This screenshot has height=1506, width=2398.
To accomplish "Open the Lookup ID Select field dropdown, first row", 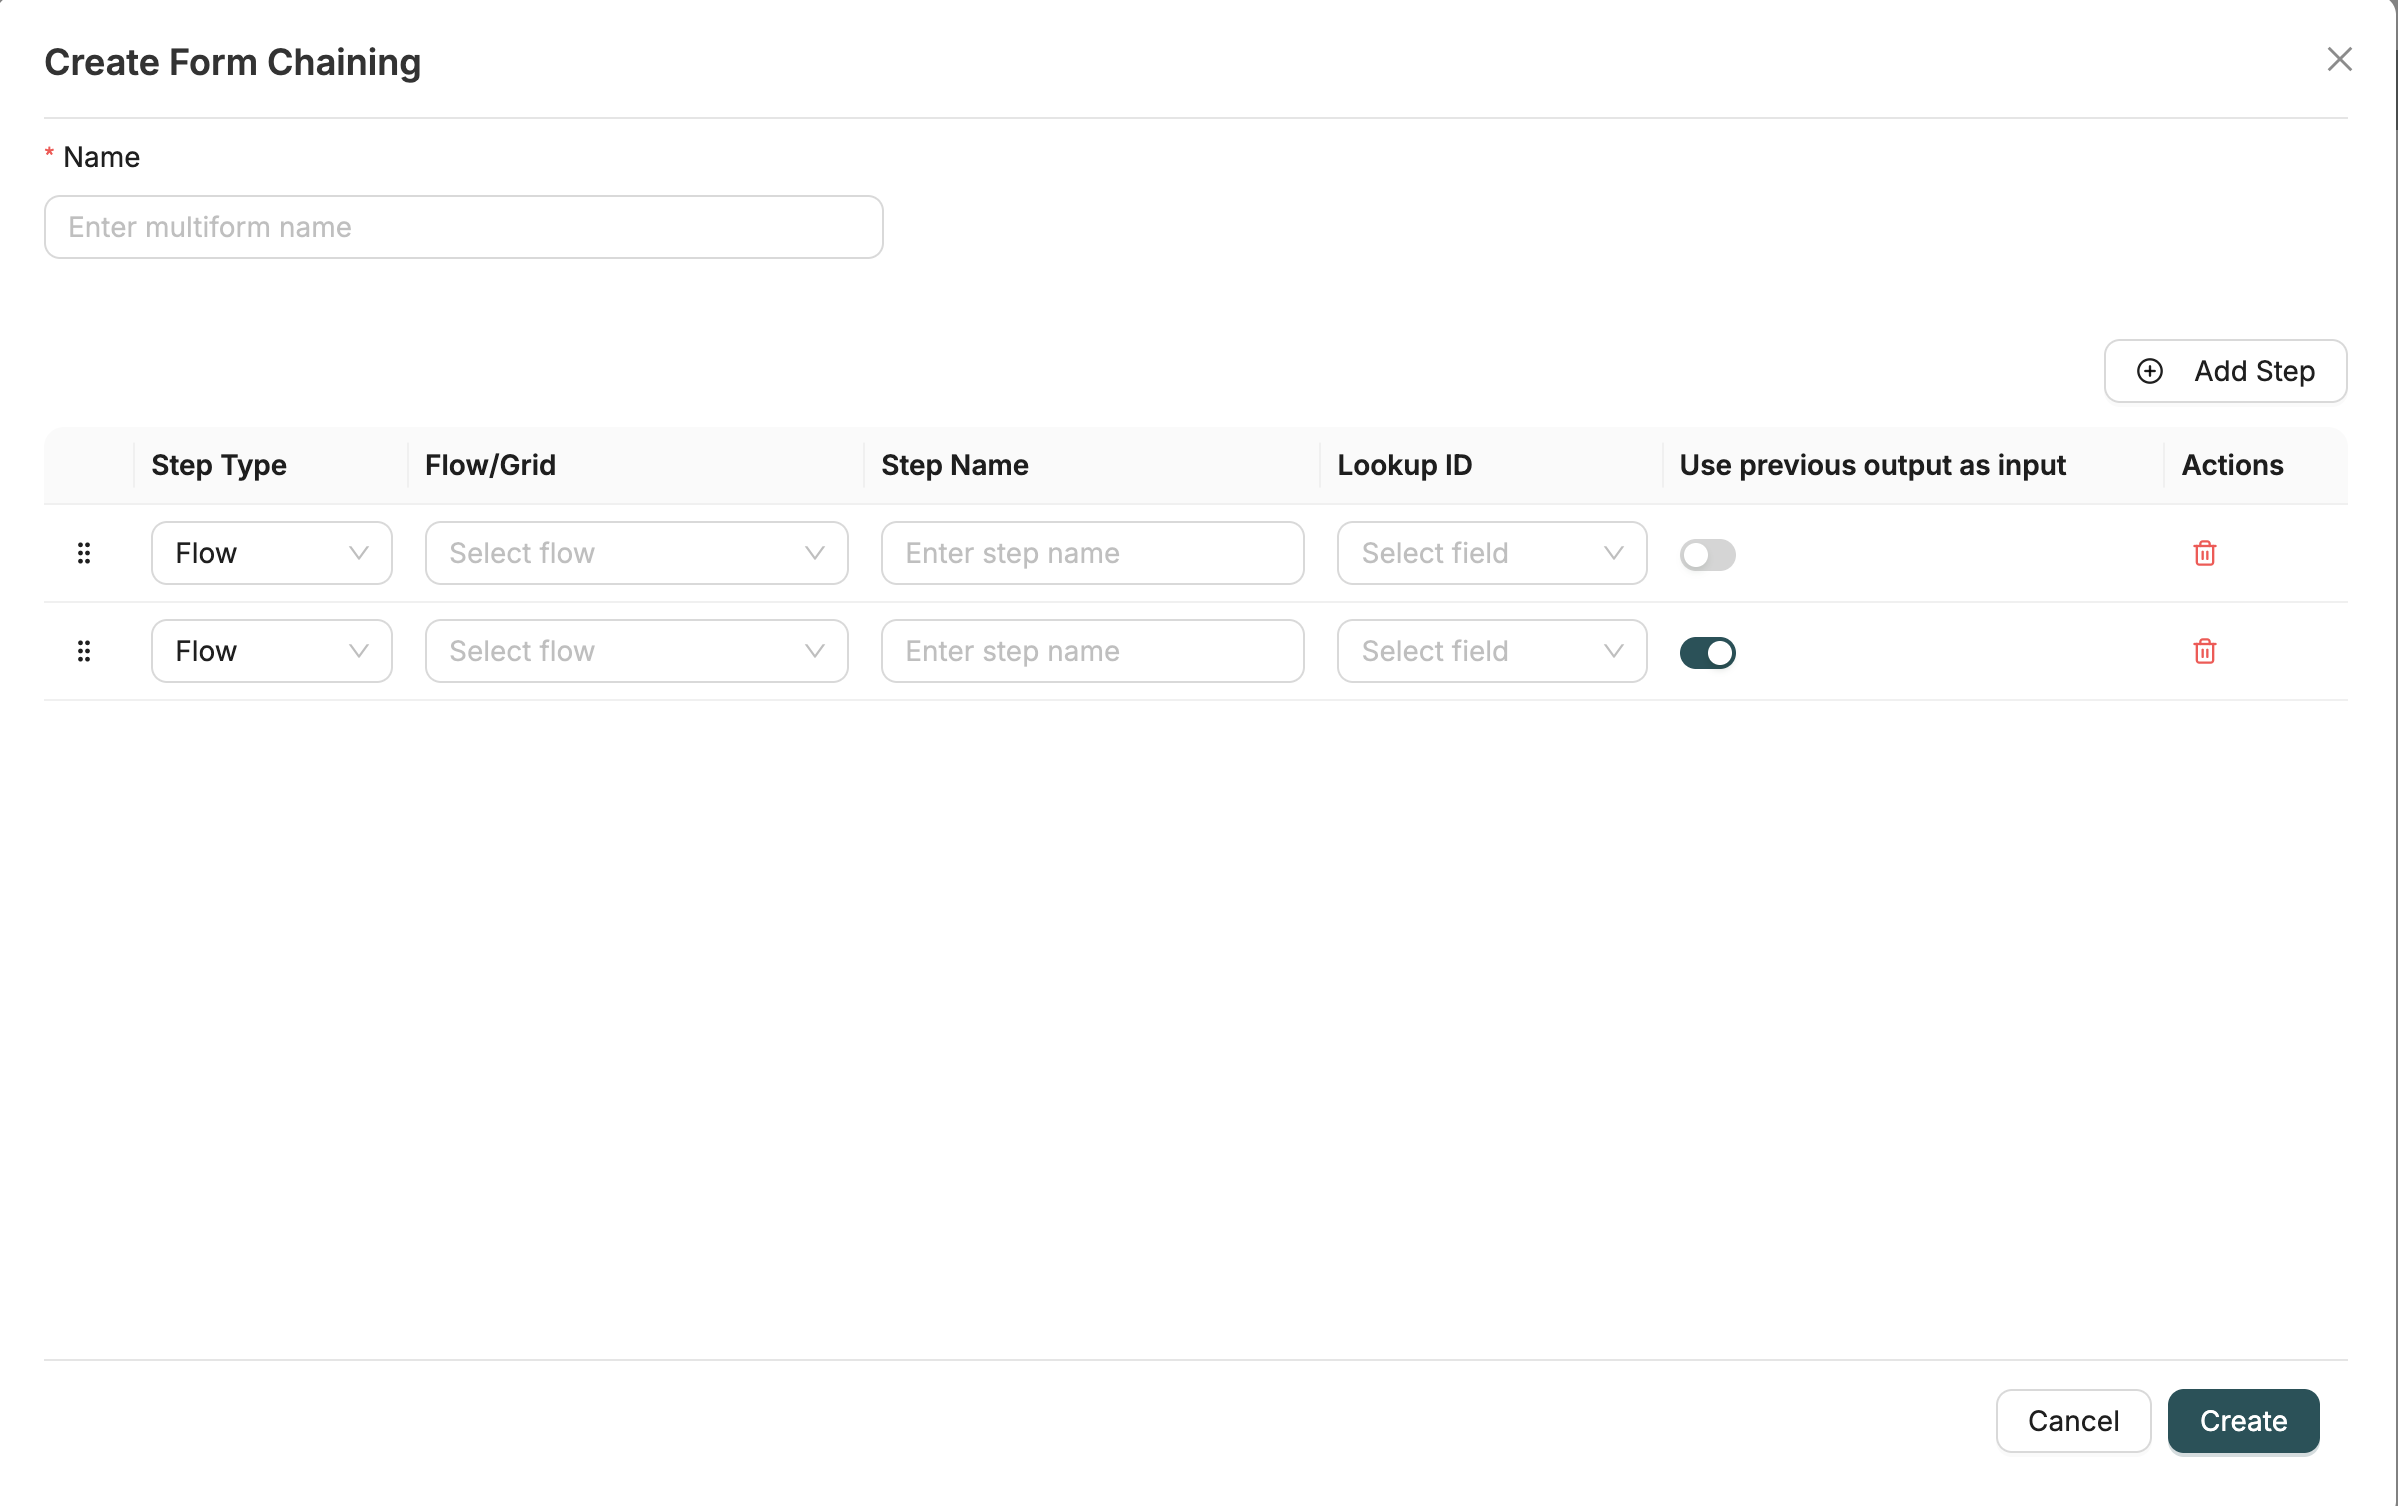I will tap(1490, 552).
